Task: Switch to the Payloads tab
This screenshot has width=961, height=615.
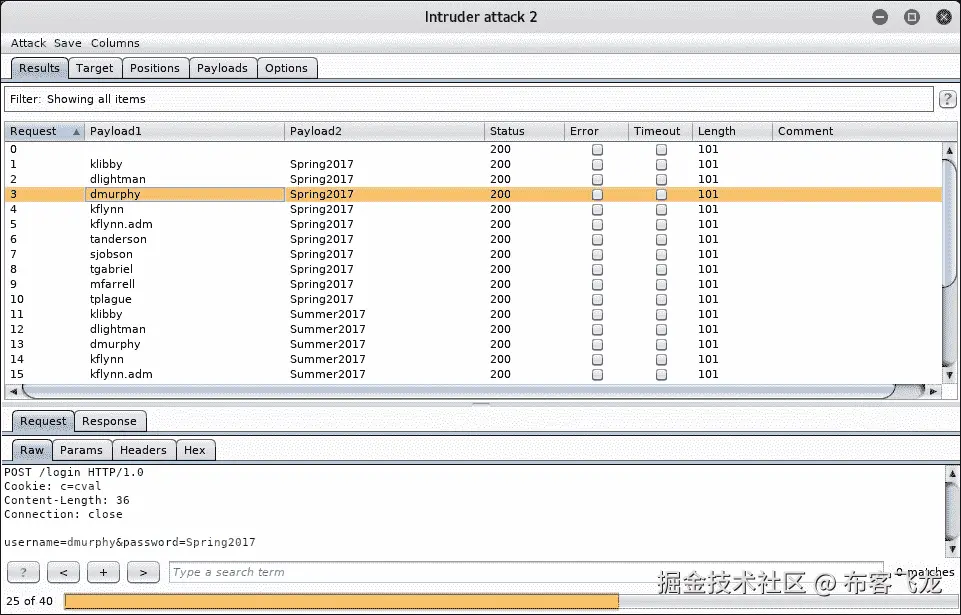Action: tap(222, 68)
